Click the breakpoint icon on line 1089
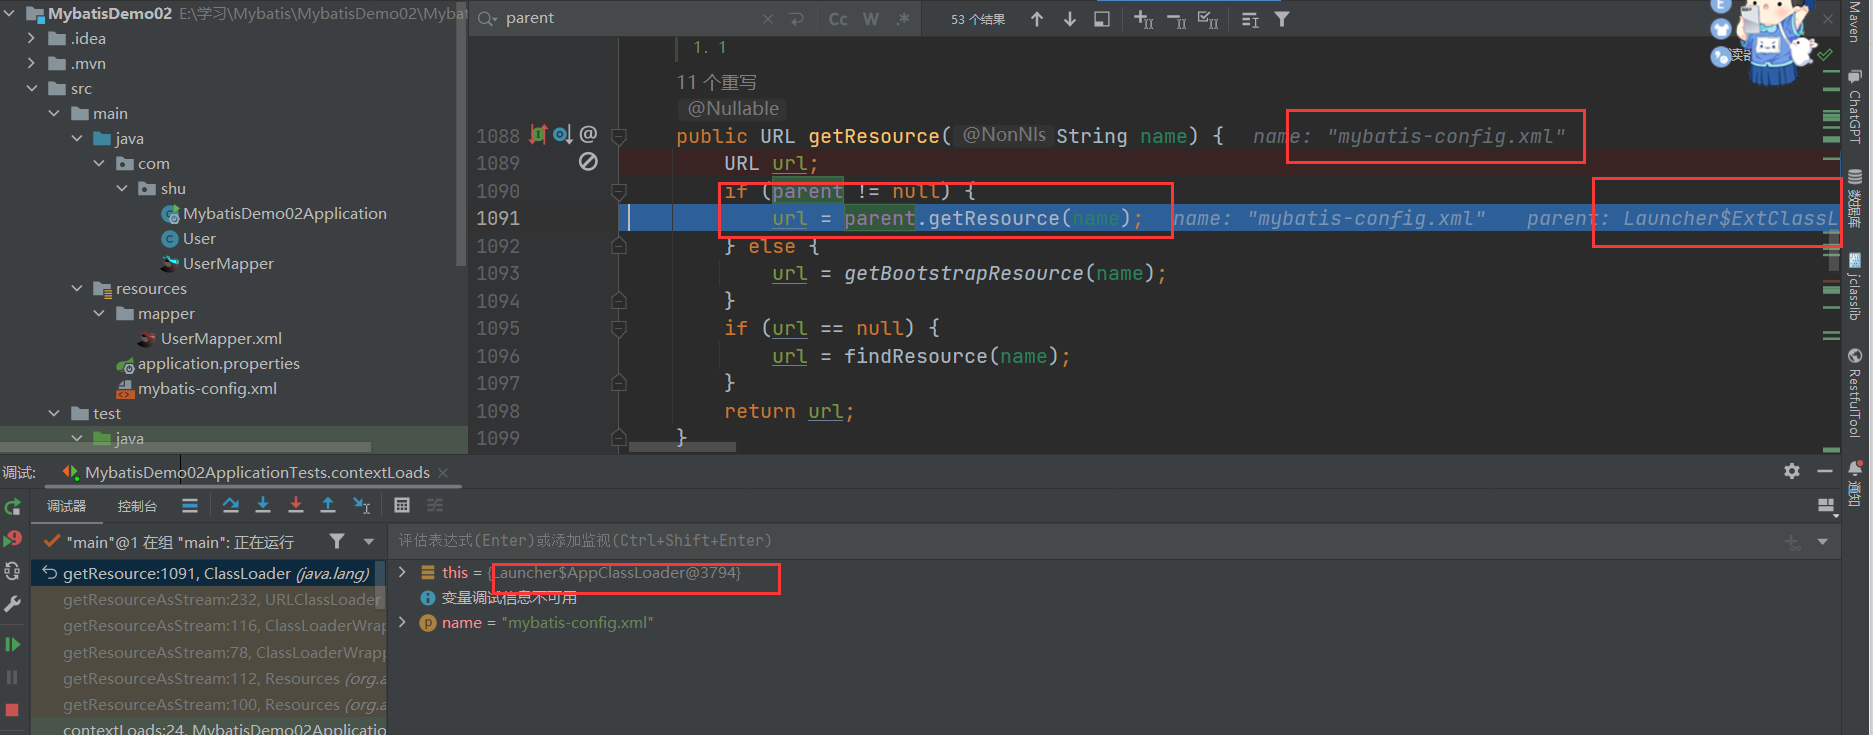This screenshot has height=735, width=1873. point(588,161)
